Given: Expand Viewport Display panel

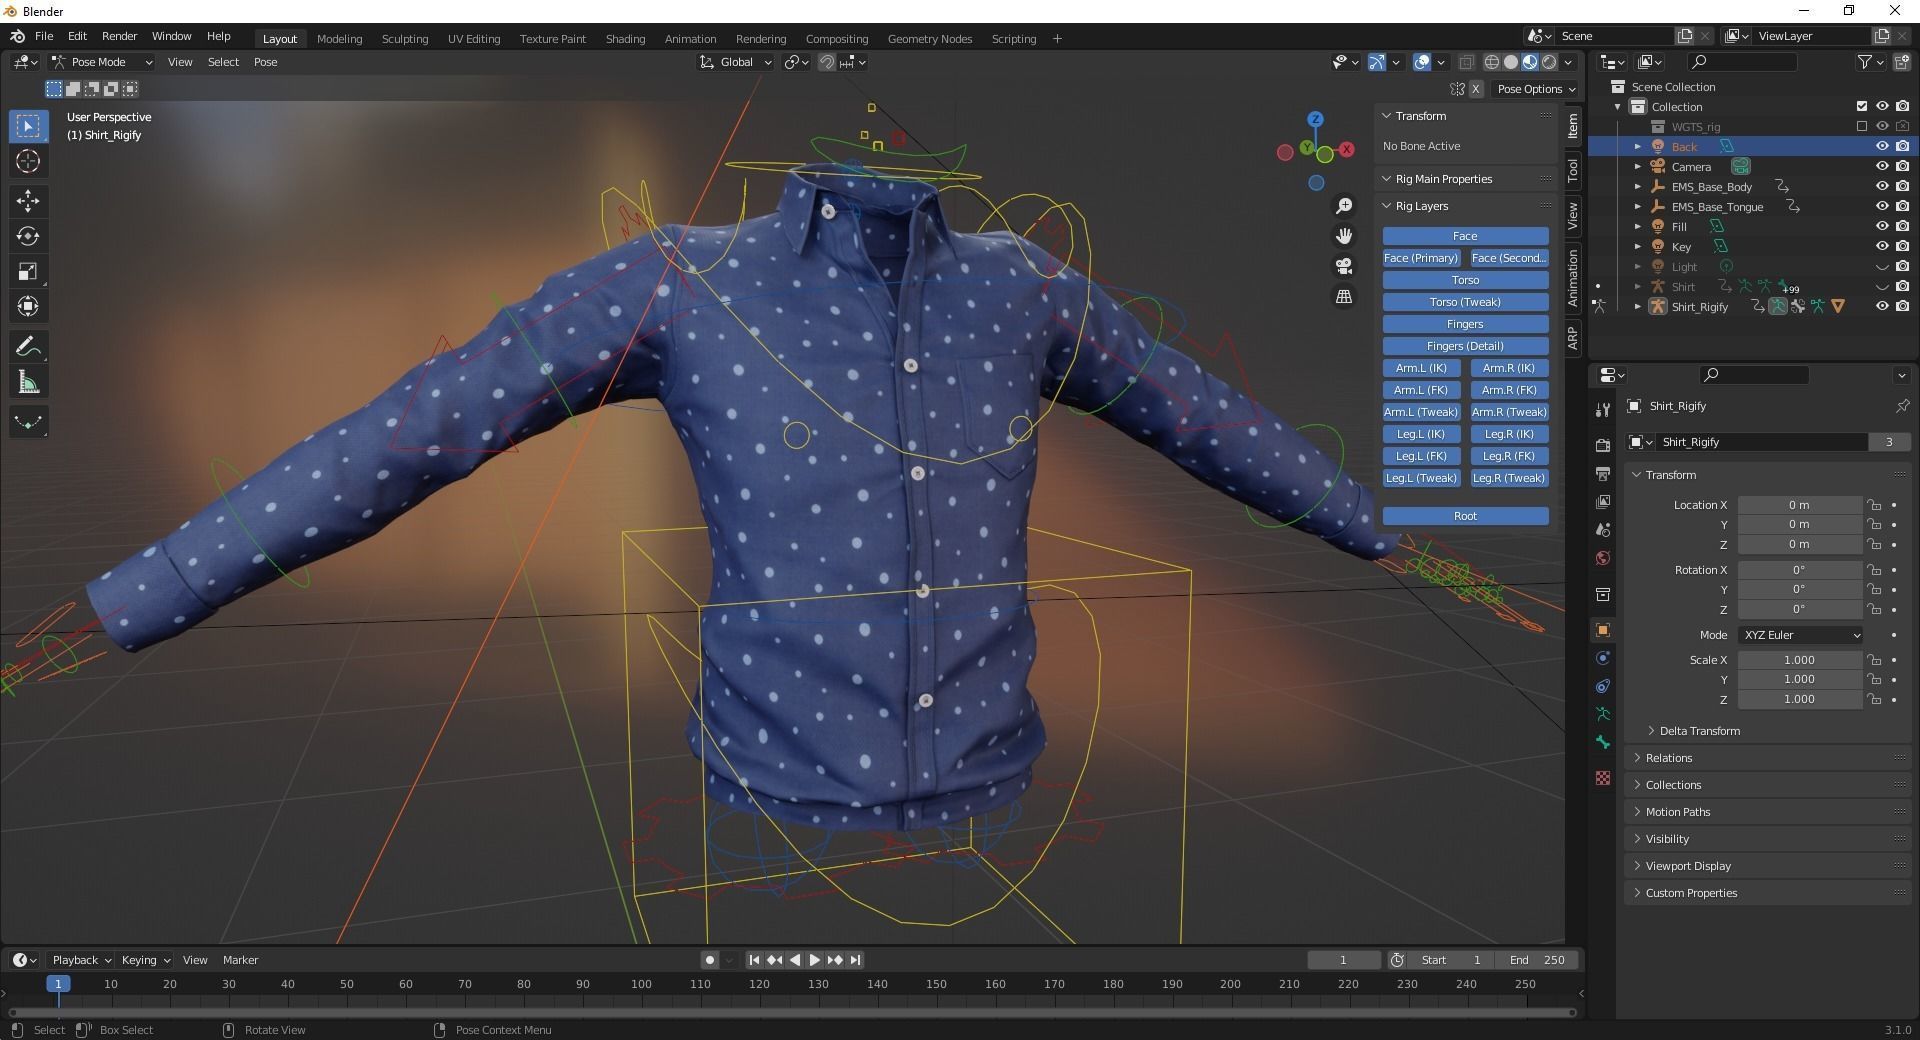Looking at the screenshot, I should [x=1686, y=866].
